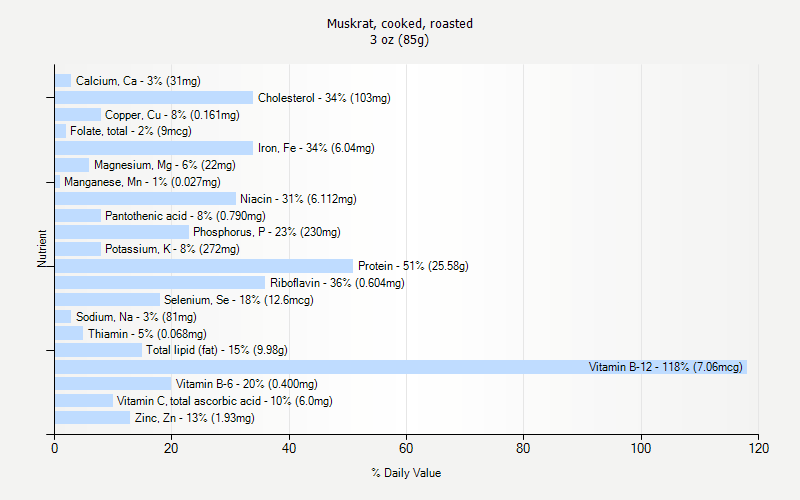Select the Total lipid (fat) label
Screen dimensions: 800x500
click(x=216, y=350)
